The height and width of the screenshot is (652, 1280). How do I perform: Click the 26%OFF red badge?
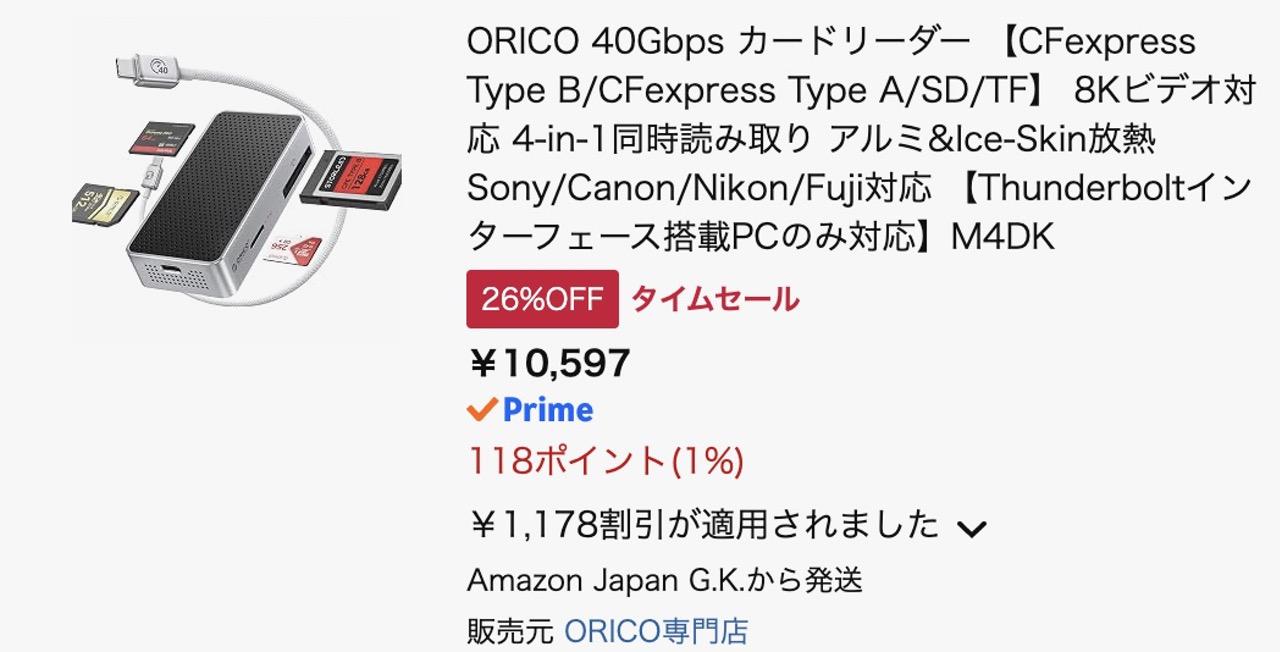click(x=542, y=299)
